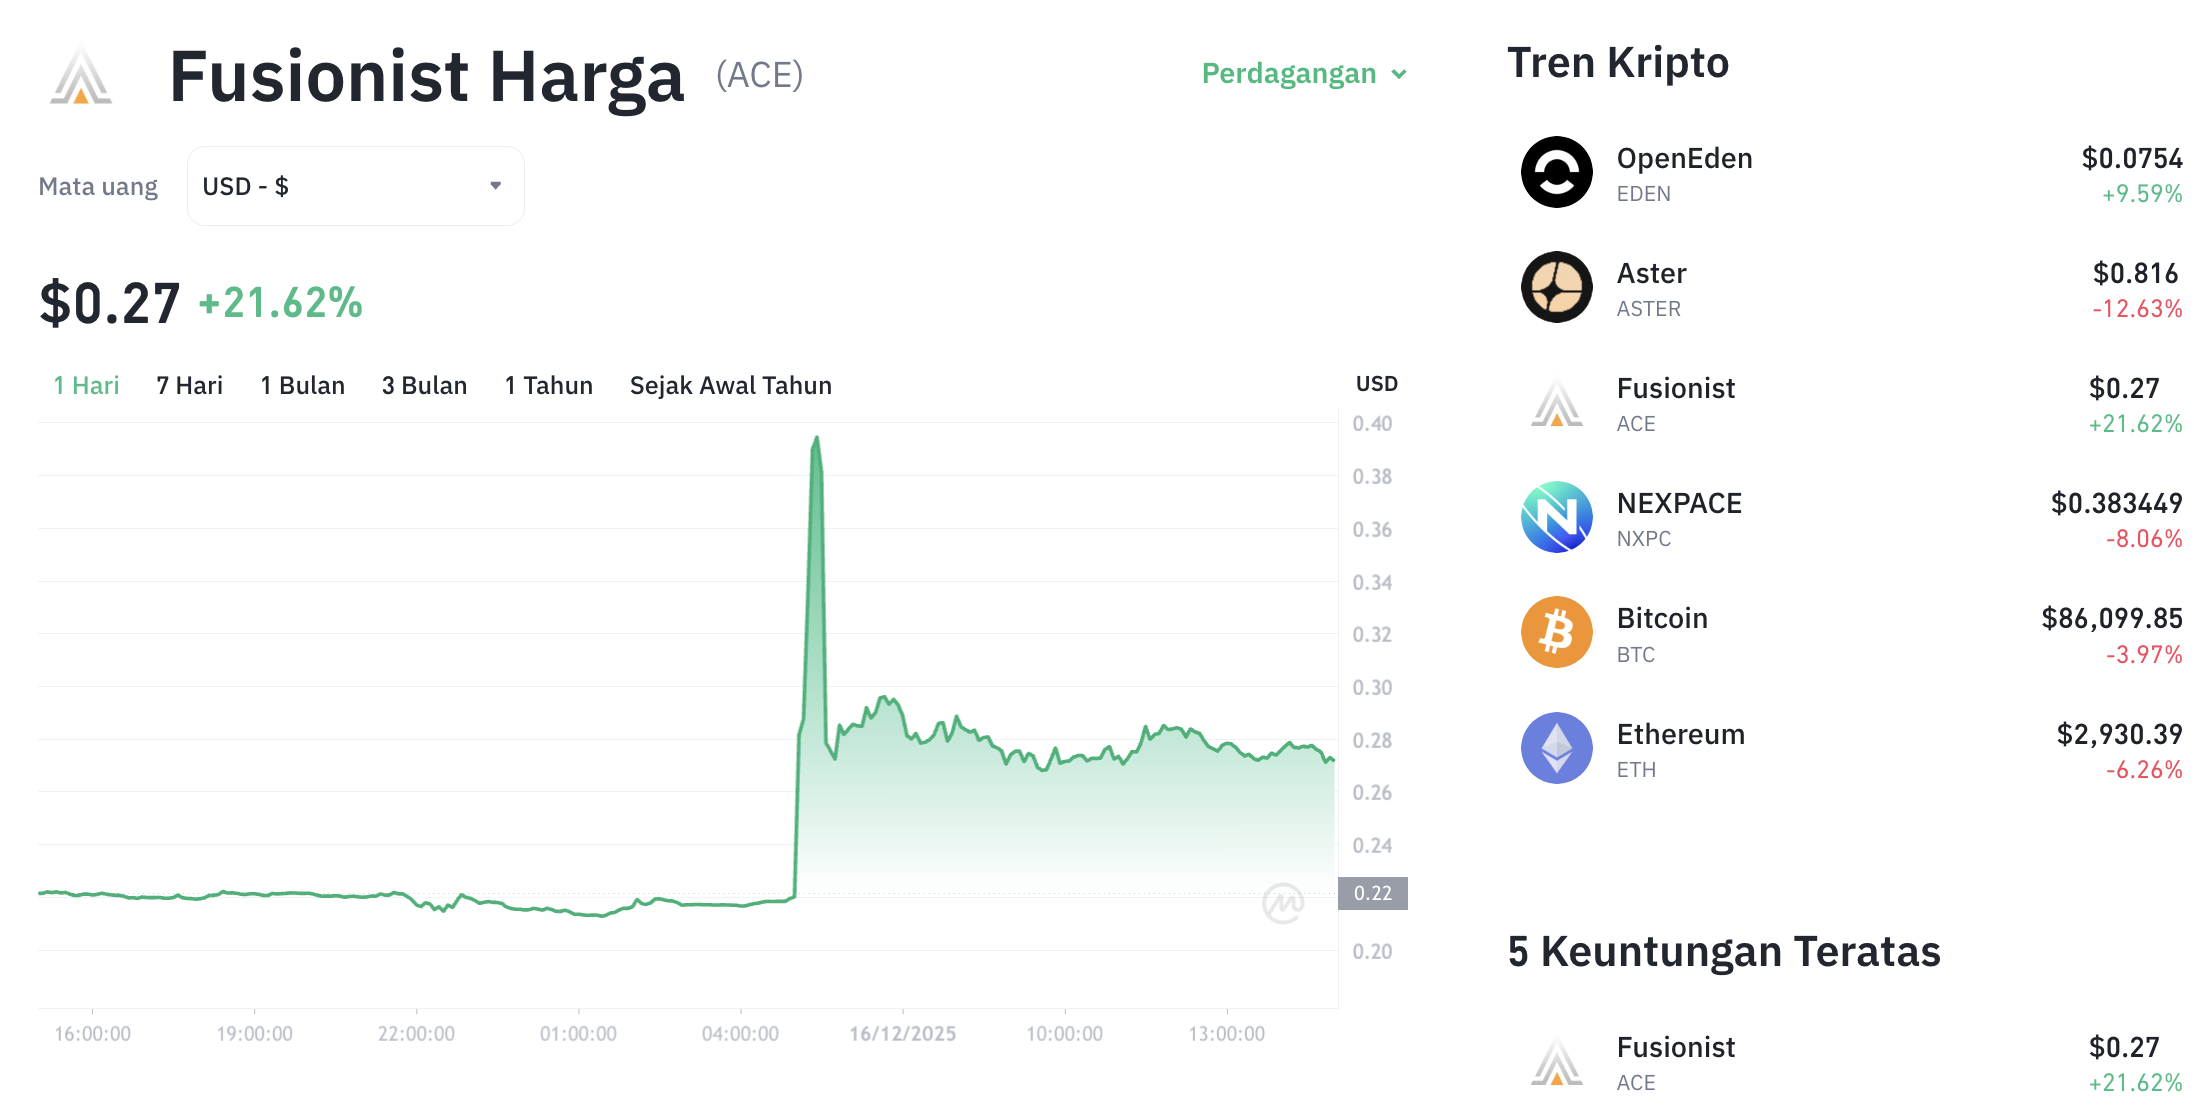
Task: Open the USD currency dropdown
Action: pyautogui.click(x=355, y=185)
